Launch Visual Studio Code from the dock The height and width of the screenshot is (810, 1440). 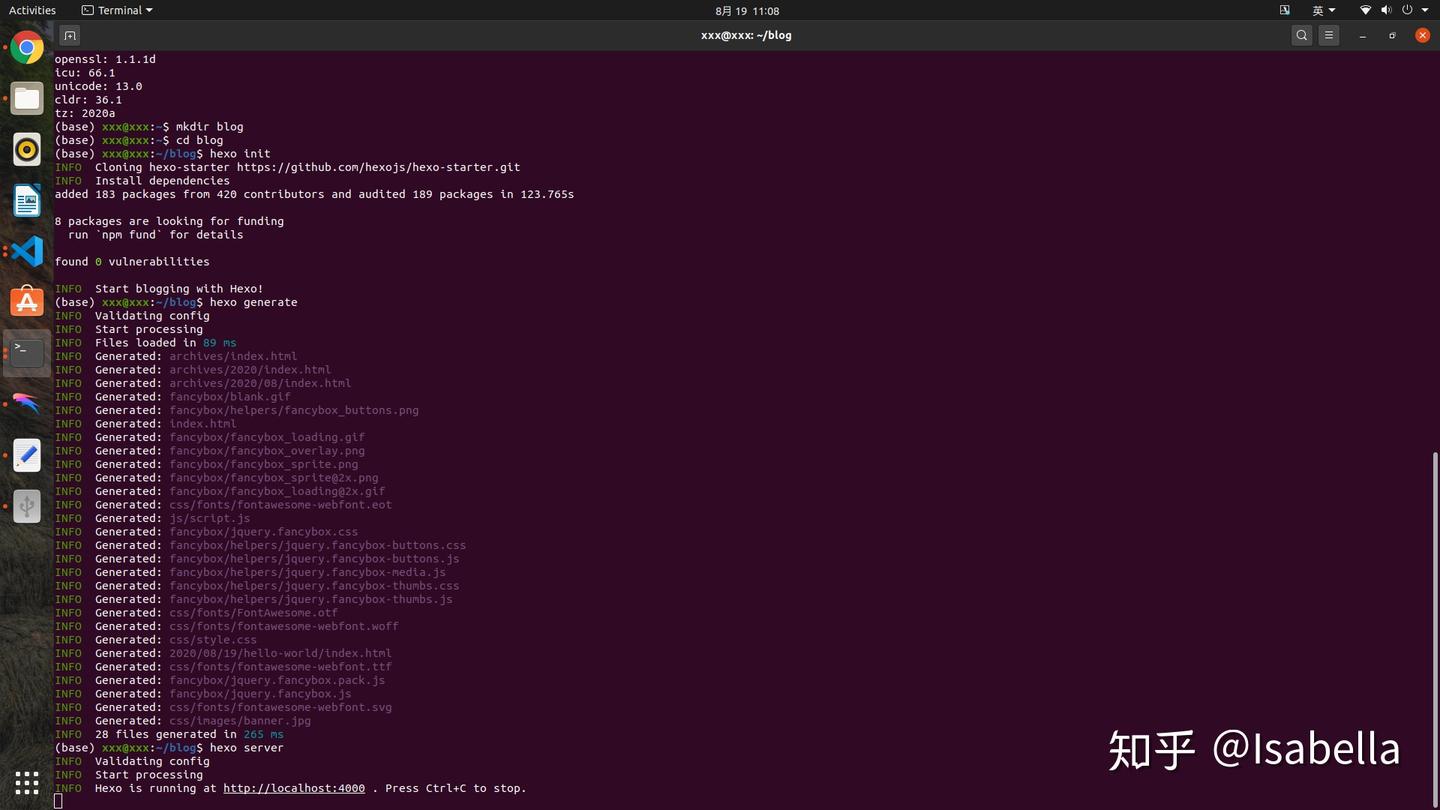[27, 251]
